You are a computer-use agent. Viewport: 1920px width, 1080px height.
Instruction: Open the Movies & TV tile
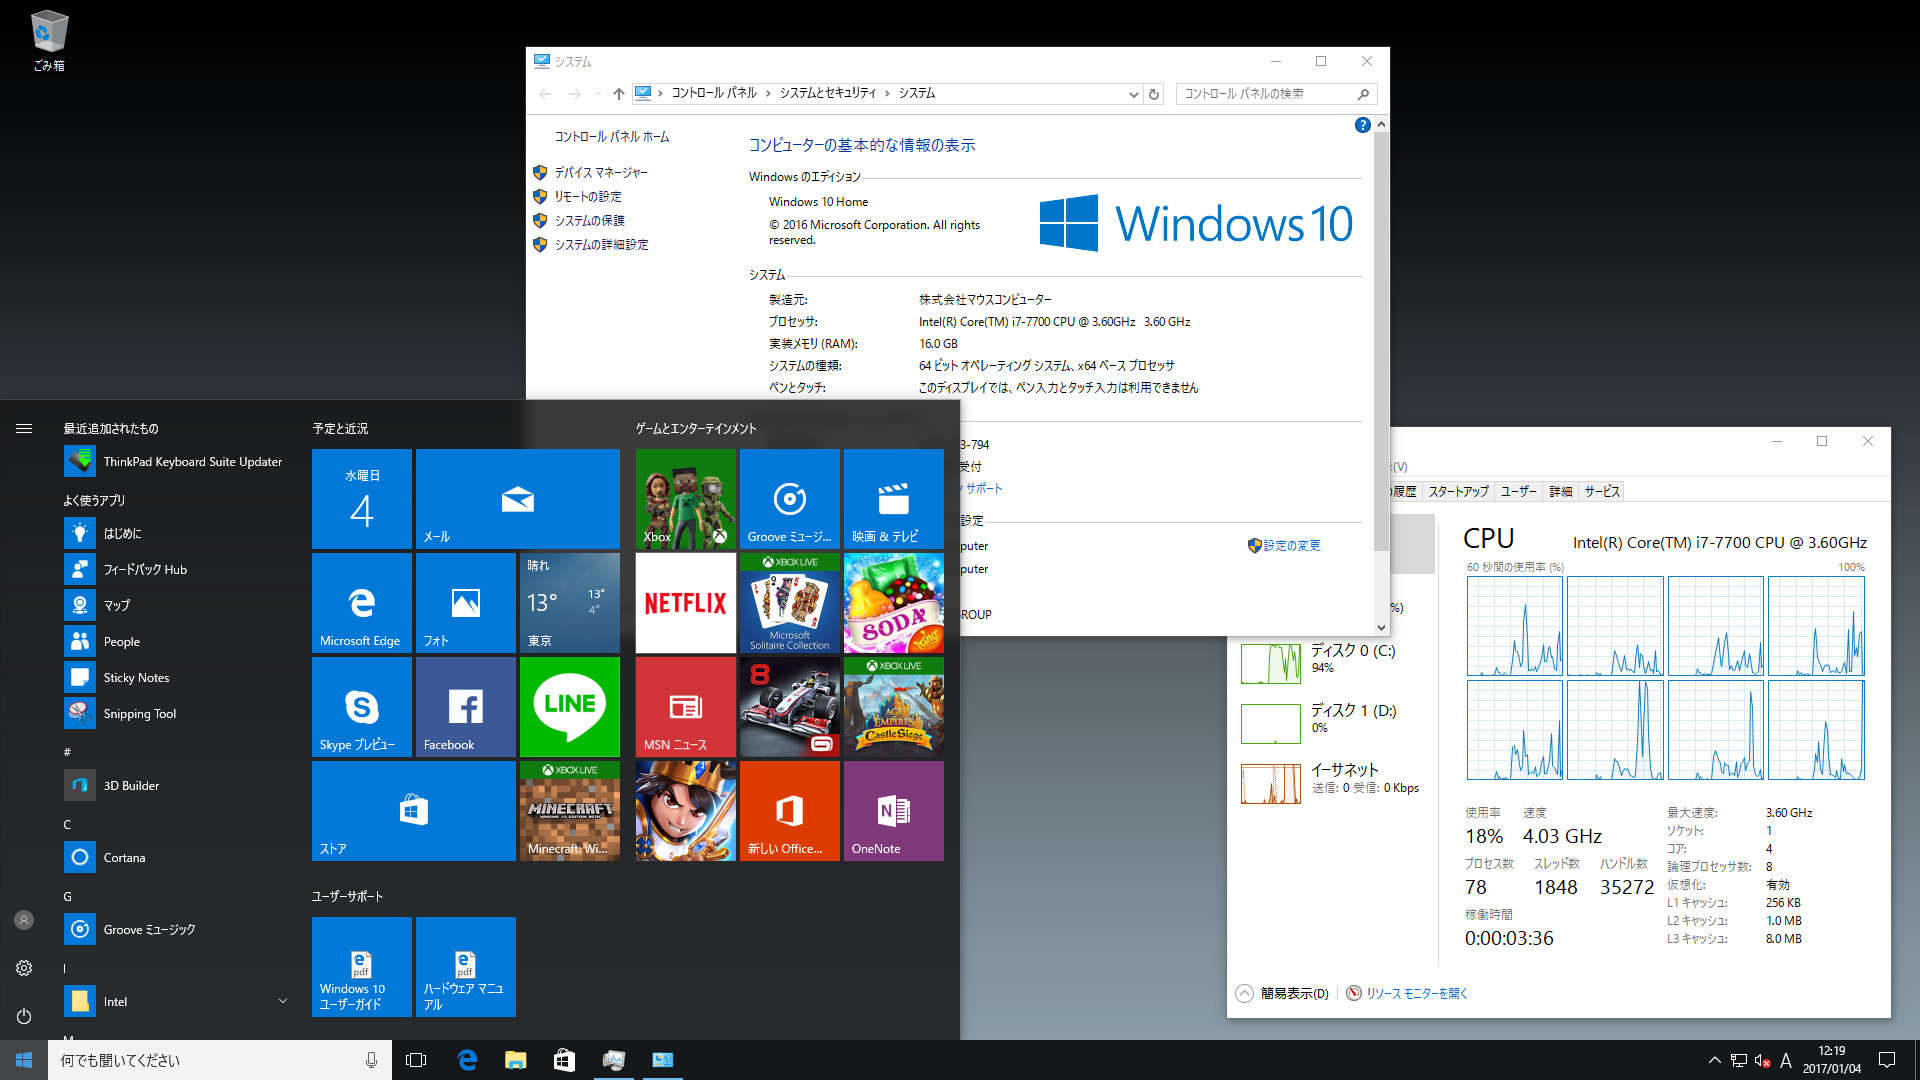(x=894, y=499)
